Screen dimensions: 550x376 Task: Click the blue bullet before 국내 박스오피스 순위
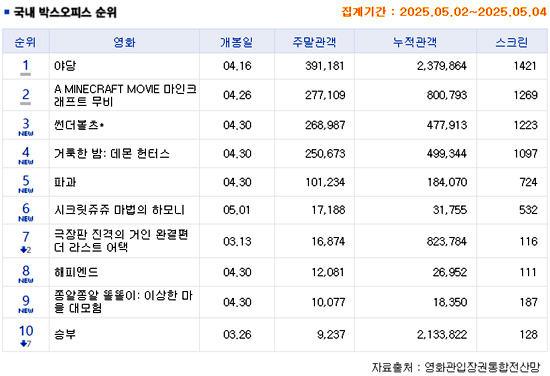(7, 12)
